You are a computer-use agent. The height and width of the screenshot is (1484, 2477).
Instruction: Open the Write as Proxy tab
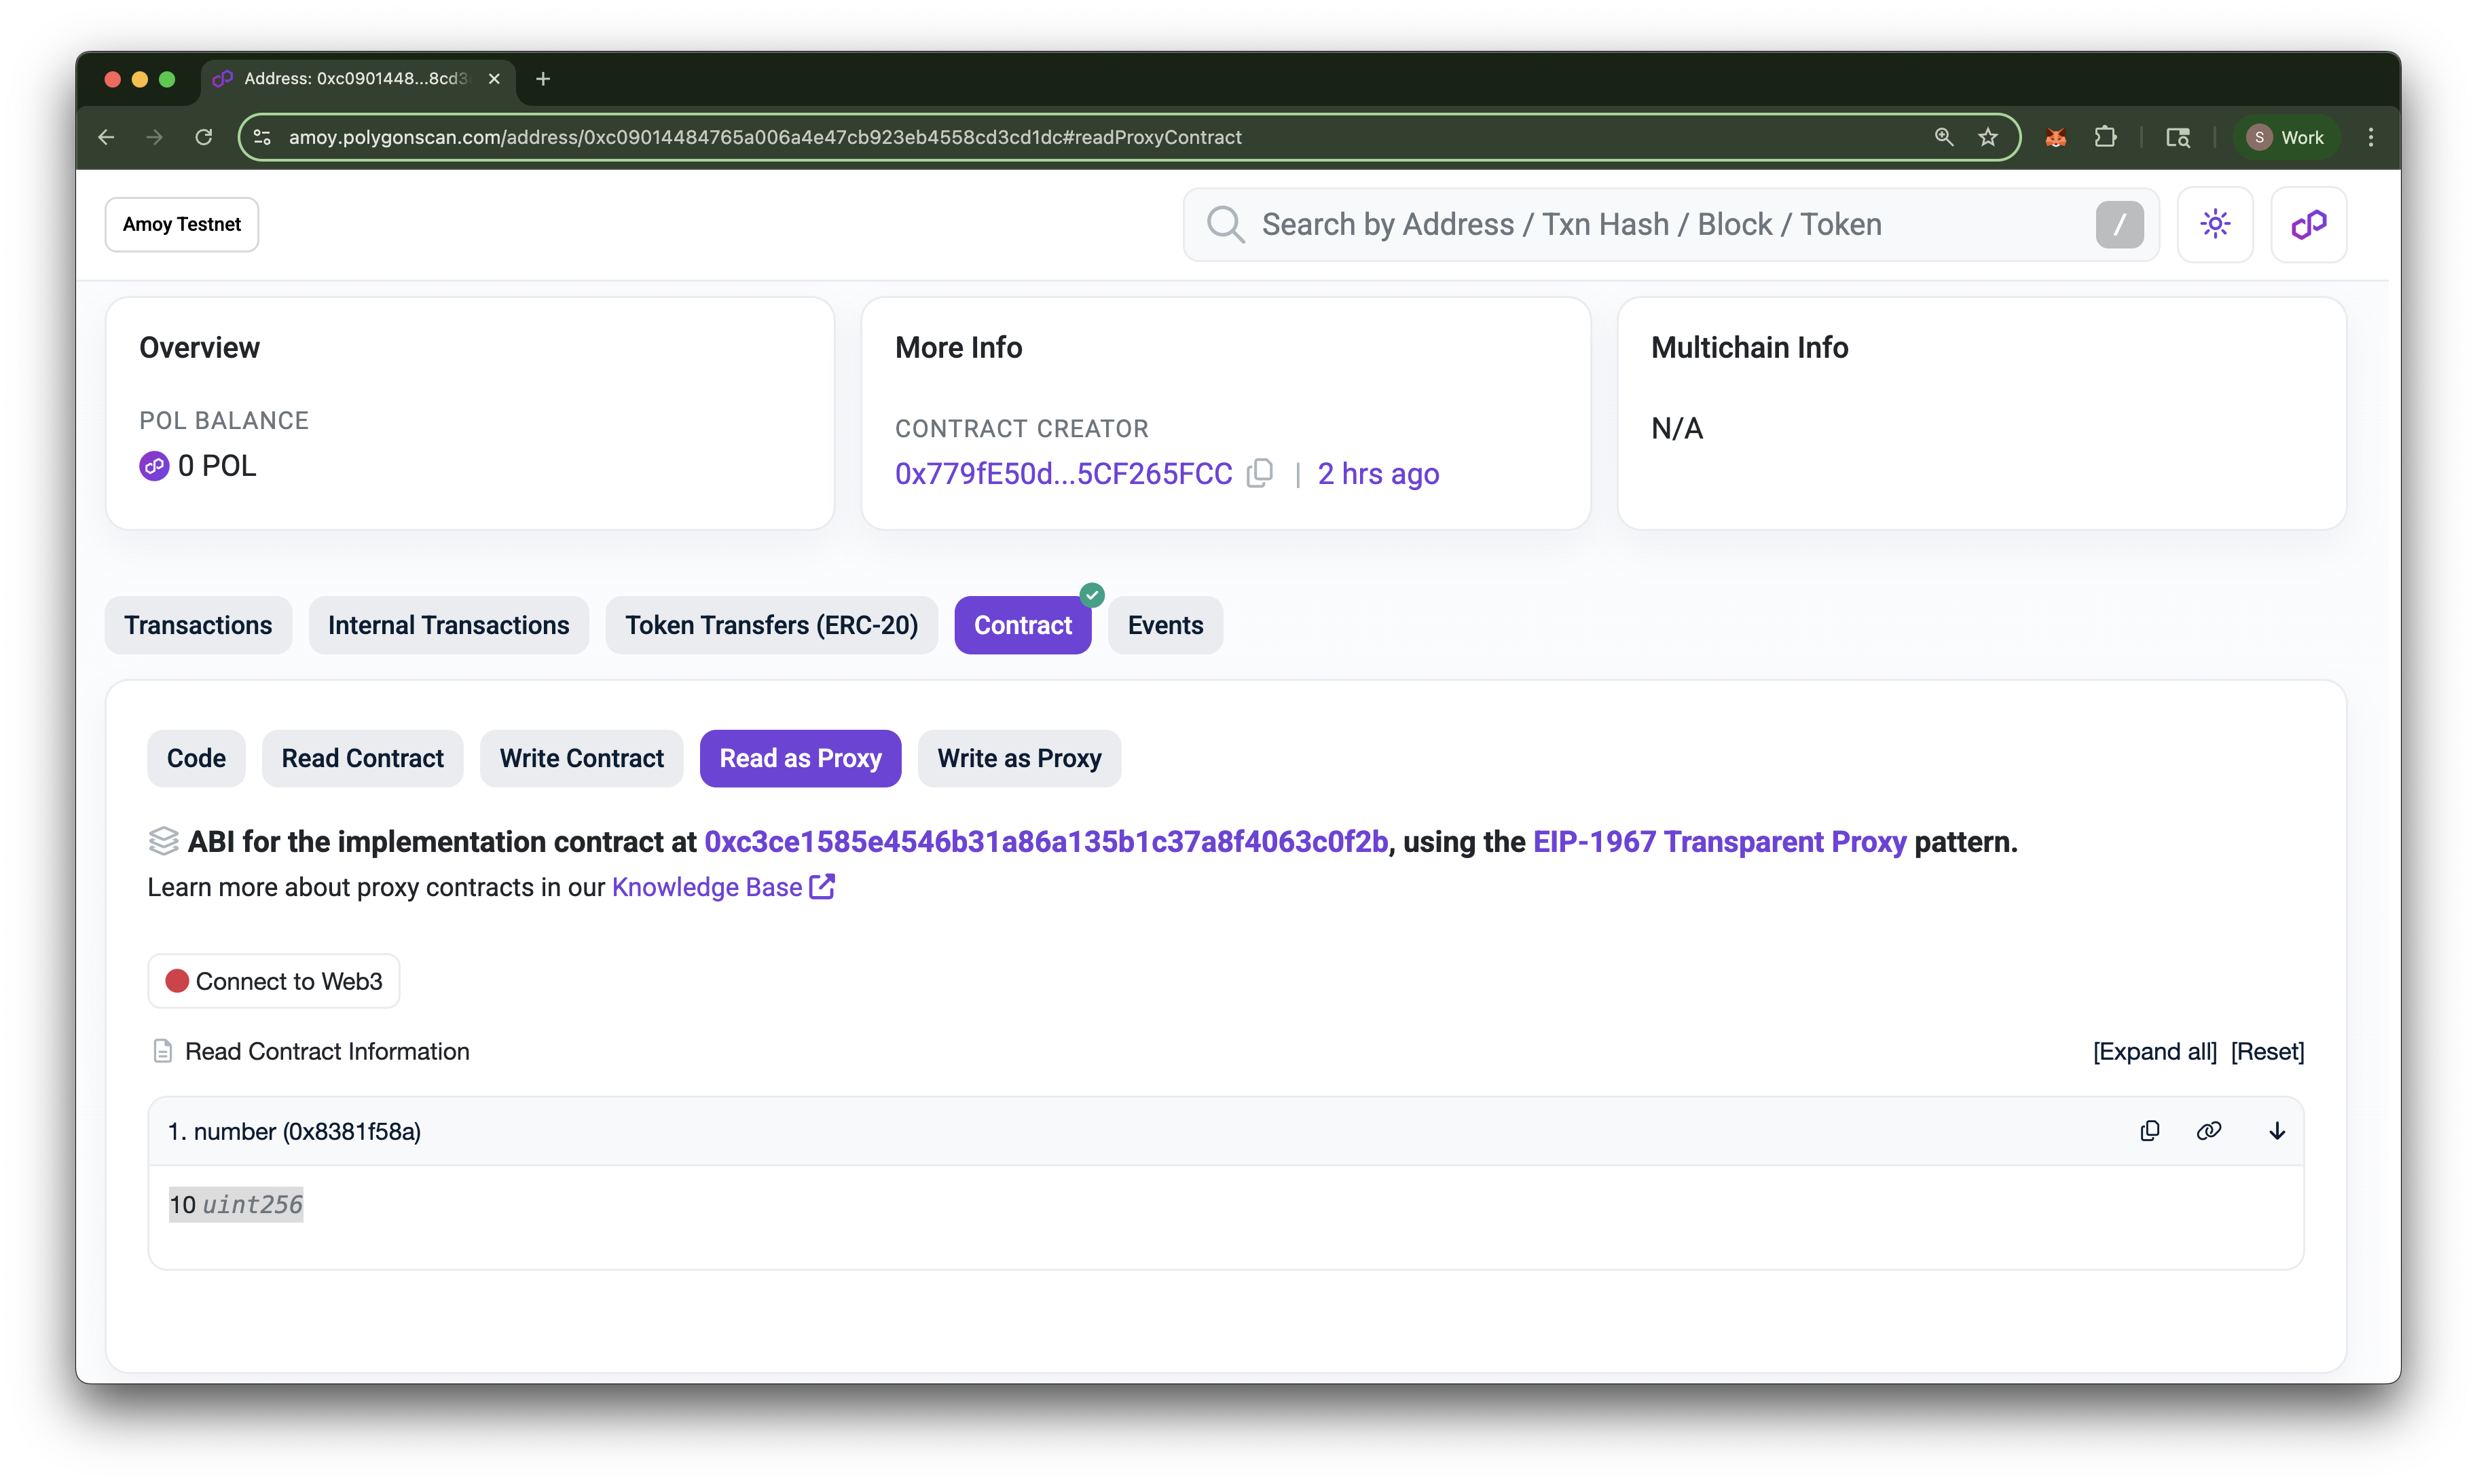coord(1019,758)
